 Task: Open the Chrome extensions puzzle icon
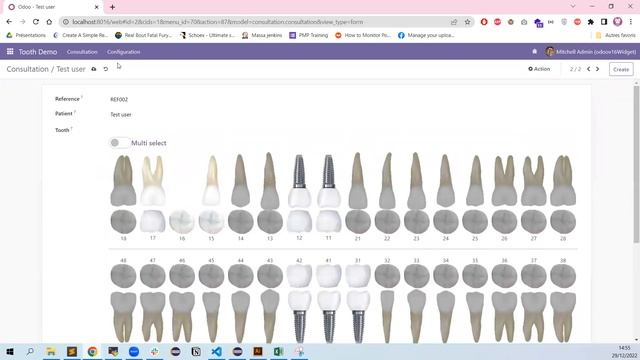coord(591,22)
